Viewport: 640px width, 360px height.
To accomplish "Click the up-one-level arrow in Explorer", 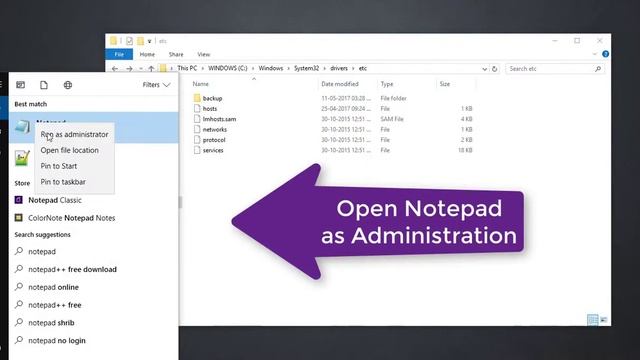I will [x=151, y=69].
